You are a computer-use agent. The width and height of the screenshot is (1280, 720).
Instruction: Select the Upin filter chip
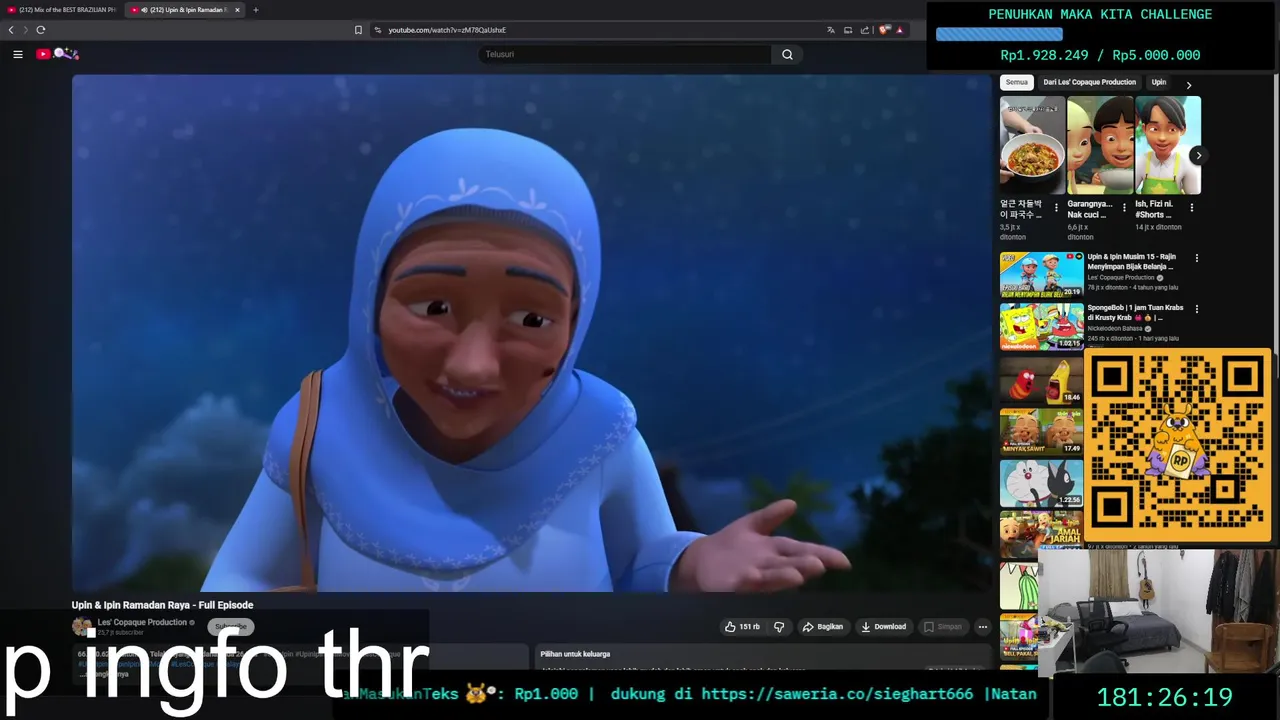coord(1159,82)
